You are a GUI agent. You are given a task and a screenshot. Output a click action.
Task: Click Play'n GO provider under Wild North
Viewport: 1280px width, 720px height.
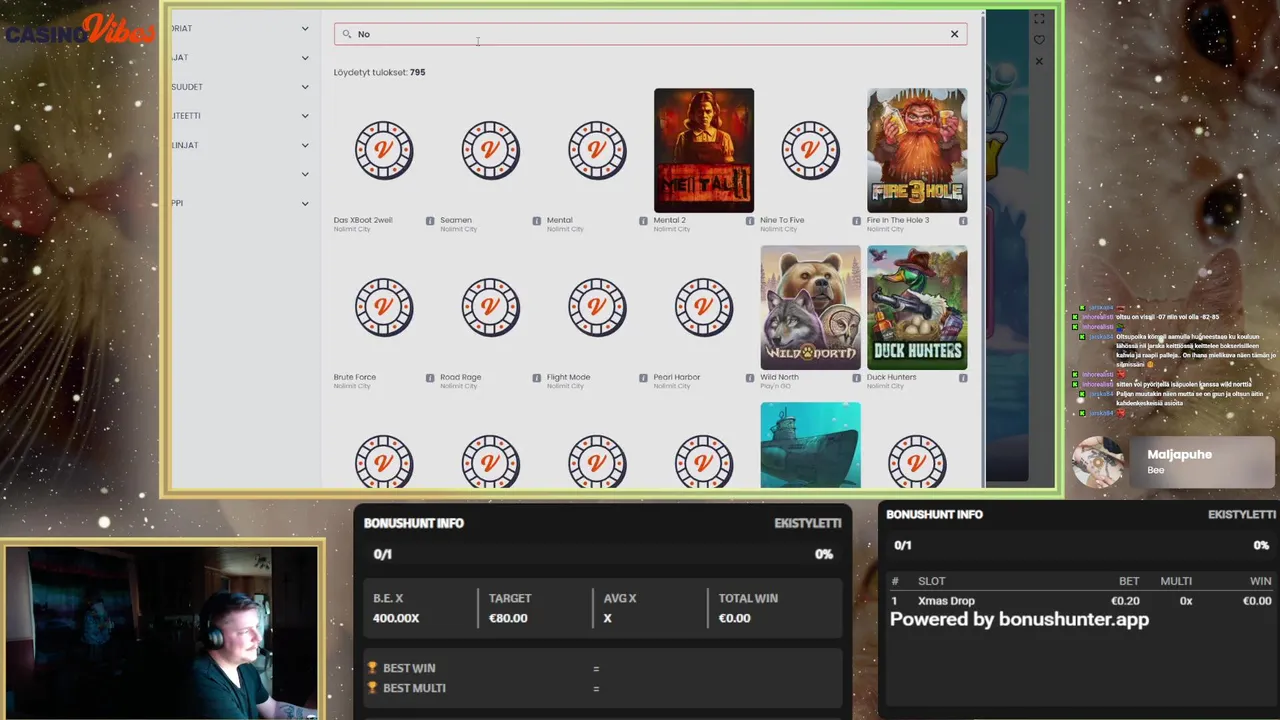pyautogui.click(x=775, y=386)
